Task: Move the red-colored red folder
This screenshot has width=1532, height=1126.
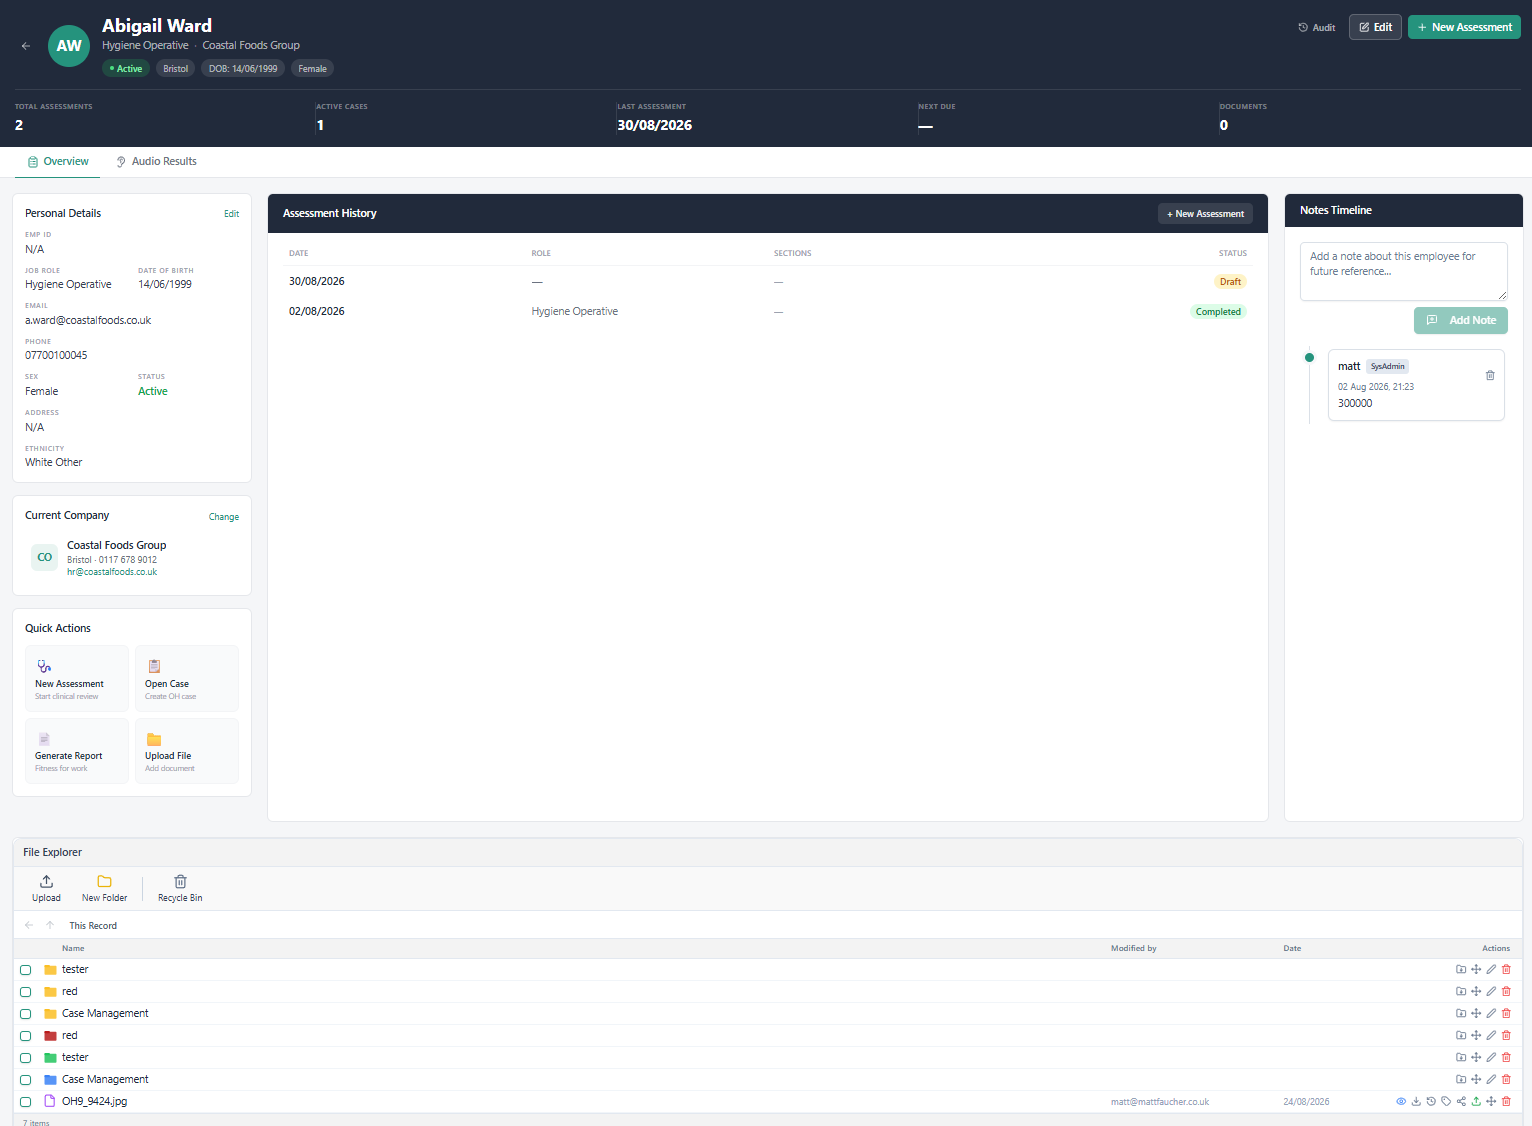Action: tap(1476, 1035)
